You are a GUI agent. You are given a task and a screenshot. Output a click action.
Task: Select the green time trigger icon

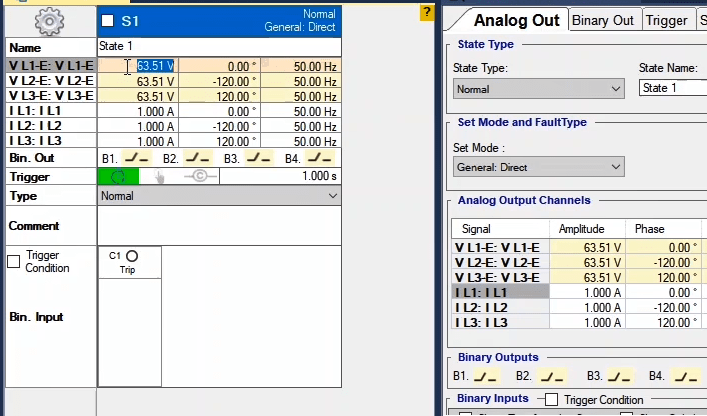118,176
